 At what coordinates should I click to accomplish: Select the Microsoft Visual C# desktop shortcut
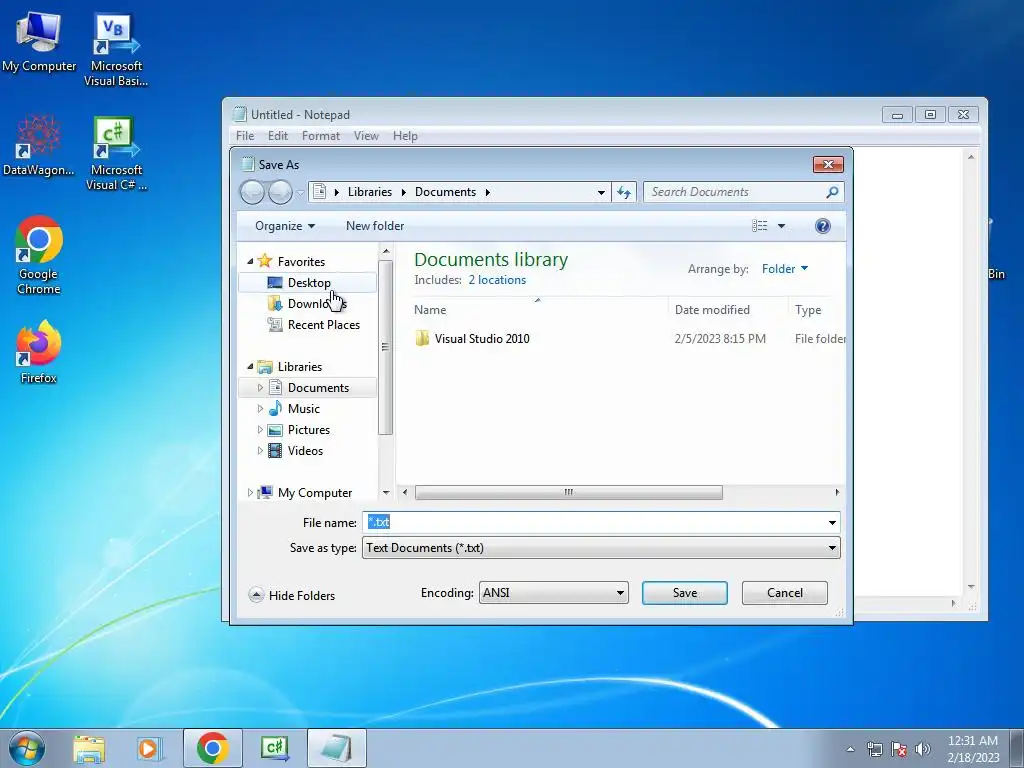coord(116,153)
